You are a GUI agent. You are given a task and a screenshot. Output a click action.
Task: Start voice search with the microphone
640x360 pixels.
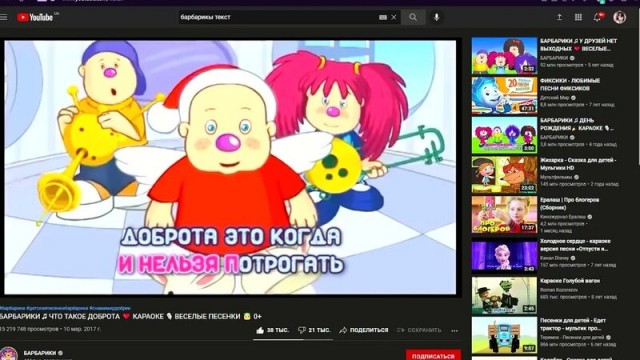(x=436, y=18)
